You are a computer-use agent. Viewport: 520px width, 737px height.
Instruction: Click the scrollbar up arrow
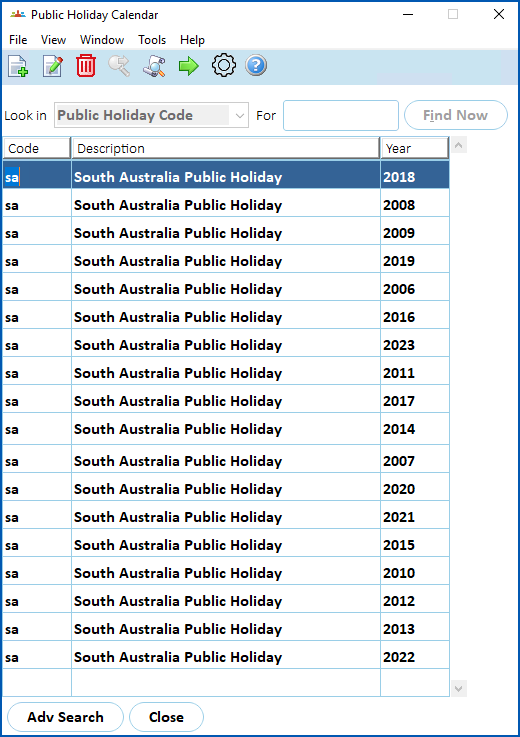point(459,146)
